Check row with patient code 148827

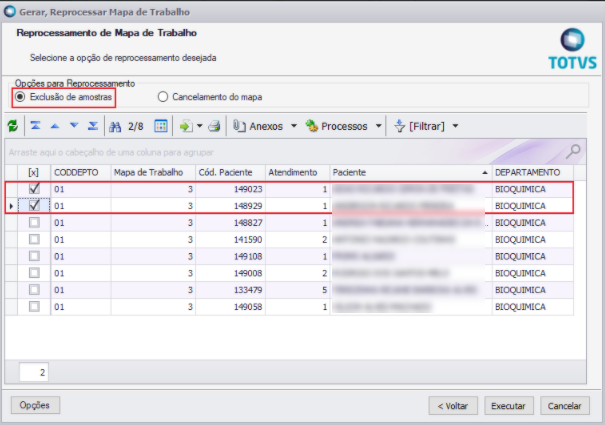[34, 222]
